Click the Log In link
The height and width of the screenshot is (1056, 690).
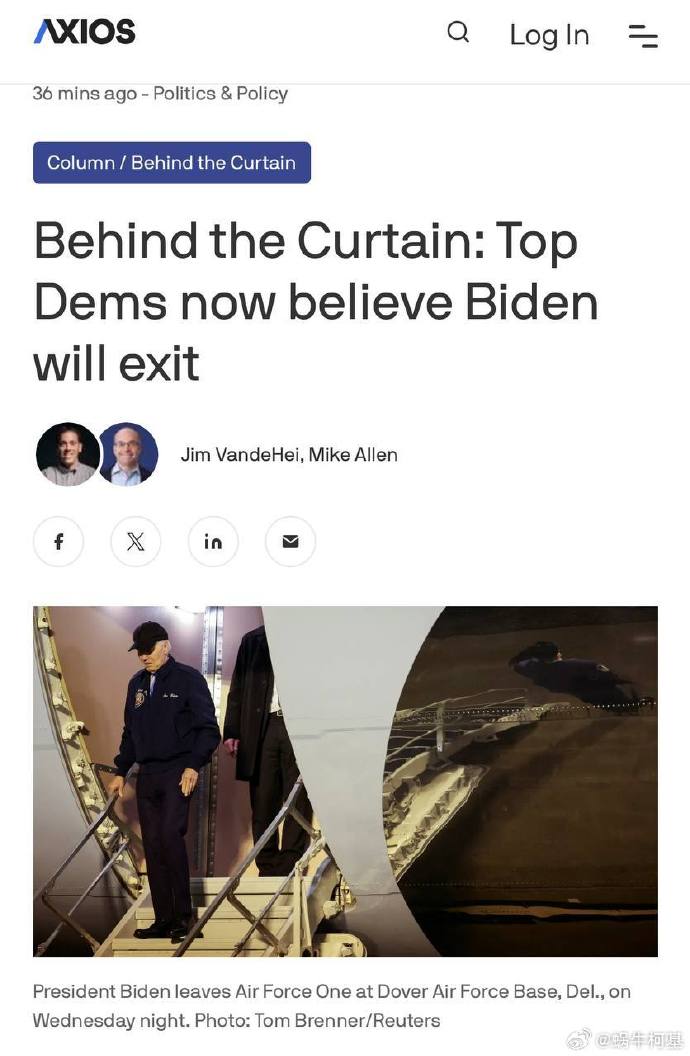[x=549, y=35]
